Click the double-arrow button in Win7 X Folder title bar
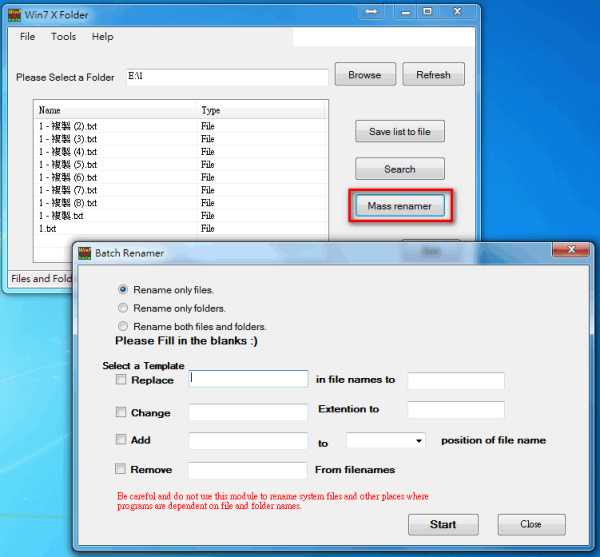The height and width of the screenshot is (557, 600). [x=371, y=11]
